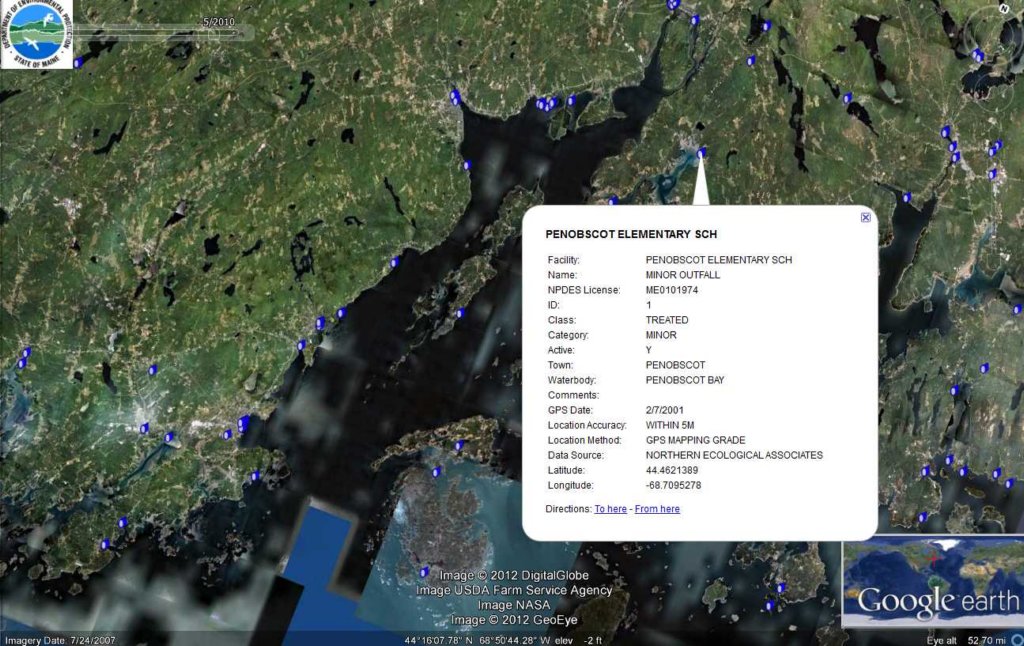
Task: Click the Waterbody value PENOBSCOT BAY
Action: pyautogui.click(x=684, y=380)
